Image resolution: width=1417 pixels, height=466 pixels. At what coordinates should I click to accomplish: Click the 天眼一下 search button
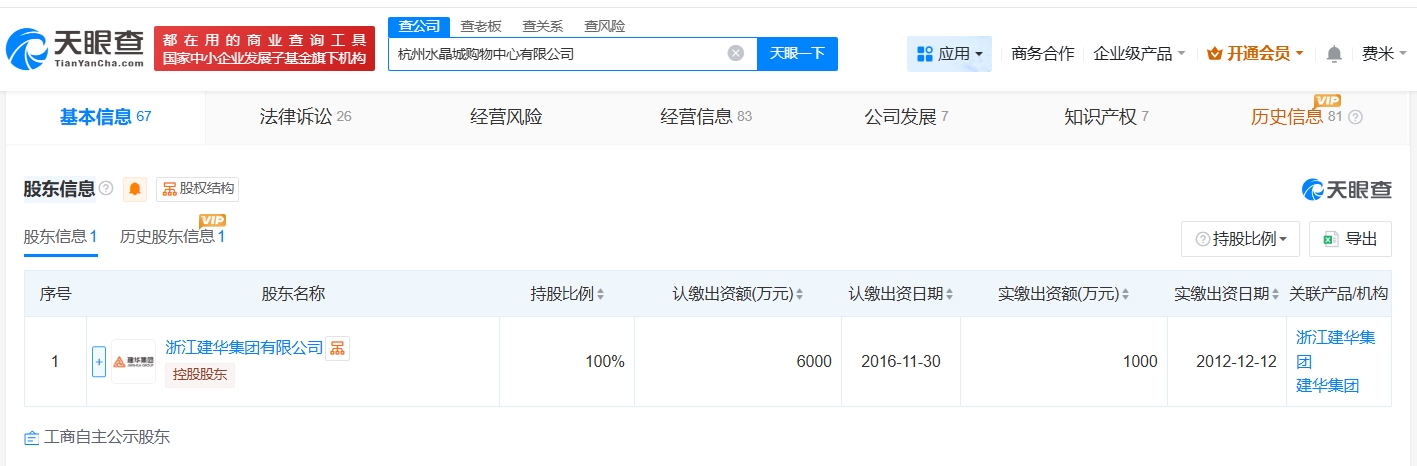pos(797,54)
